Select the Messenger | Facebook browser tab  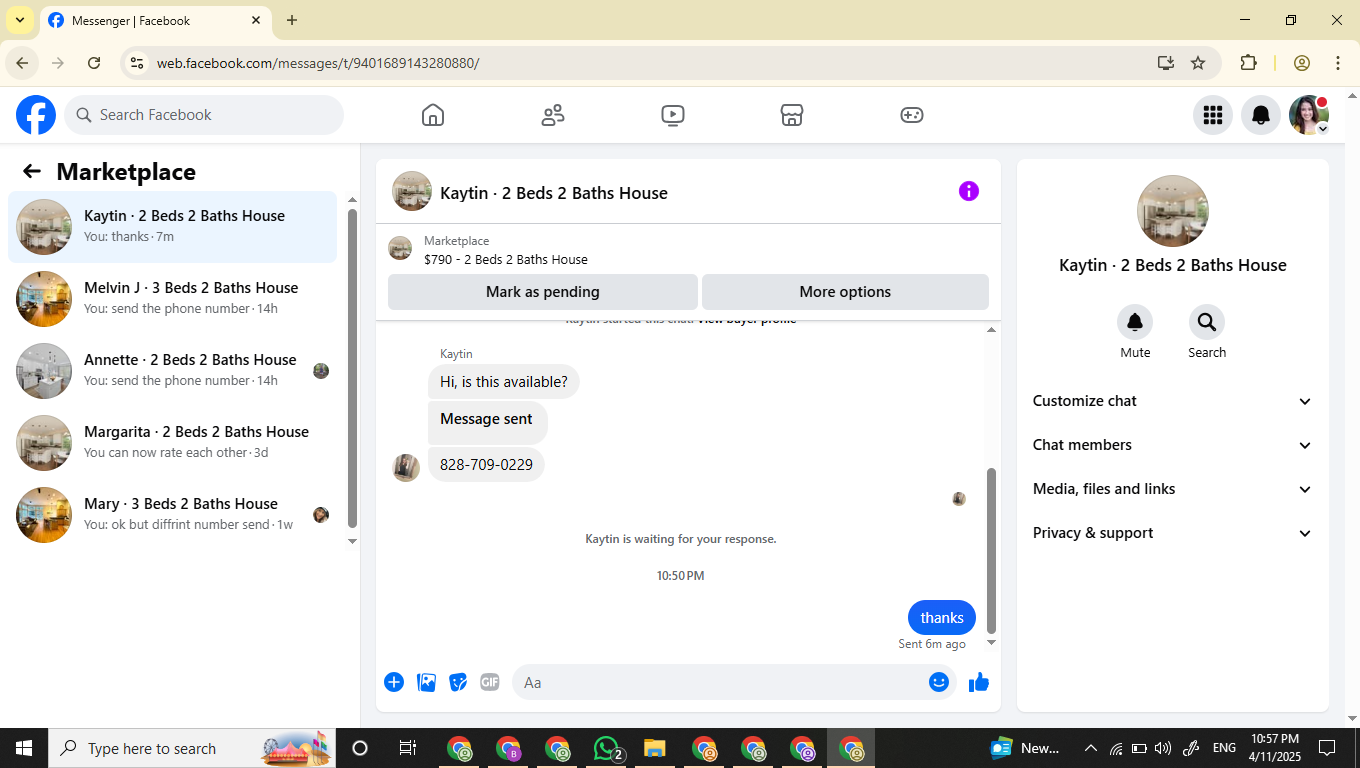(155, 20)
